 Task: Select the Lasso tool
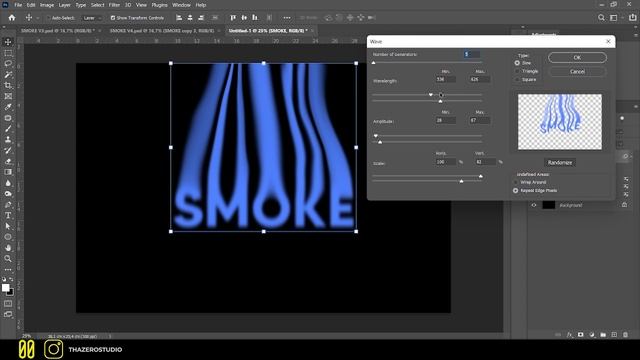click(x=8, y=64)
